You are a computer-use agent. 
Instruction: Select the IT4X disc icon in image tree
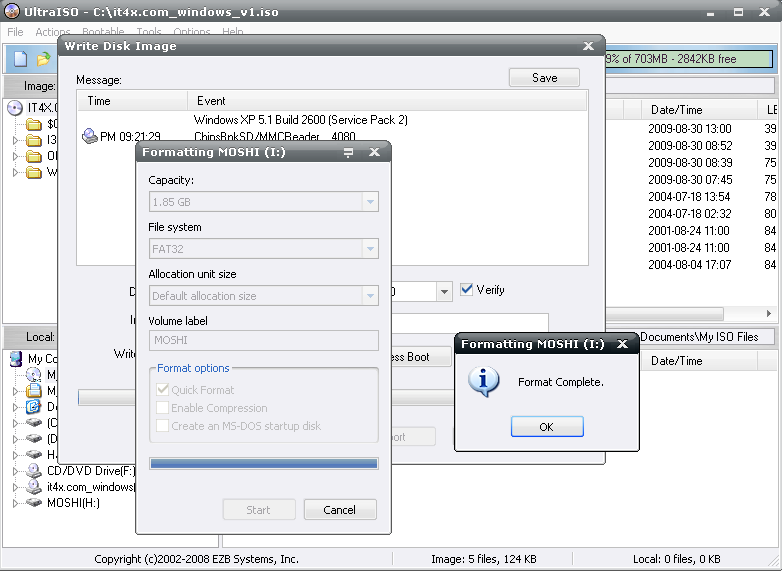tap(15, 108)
